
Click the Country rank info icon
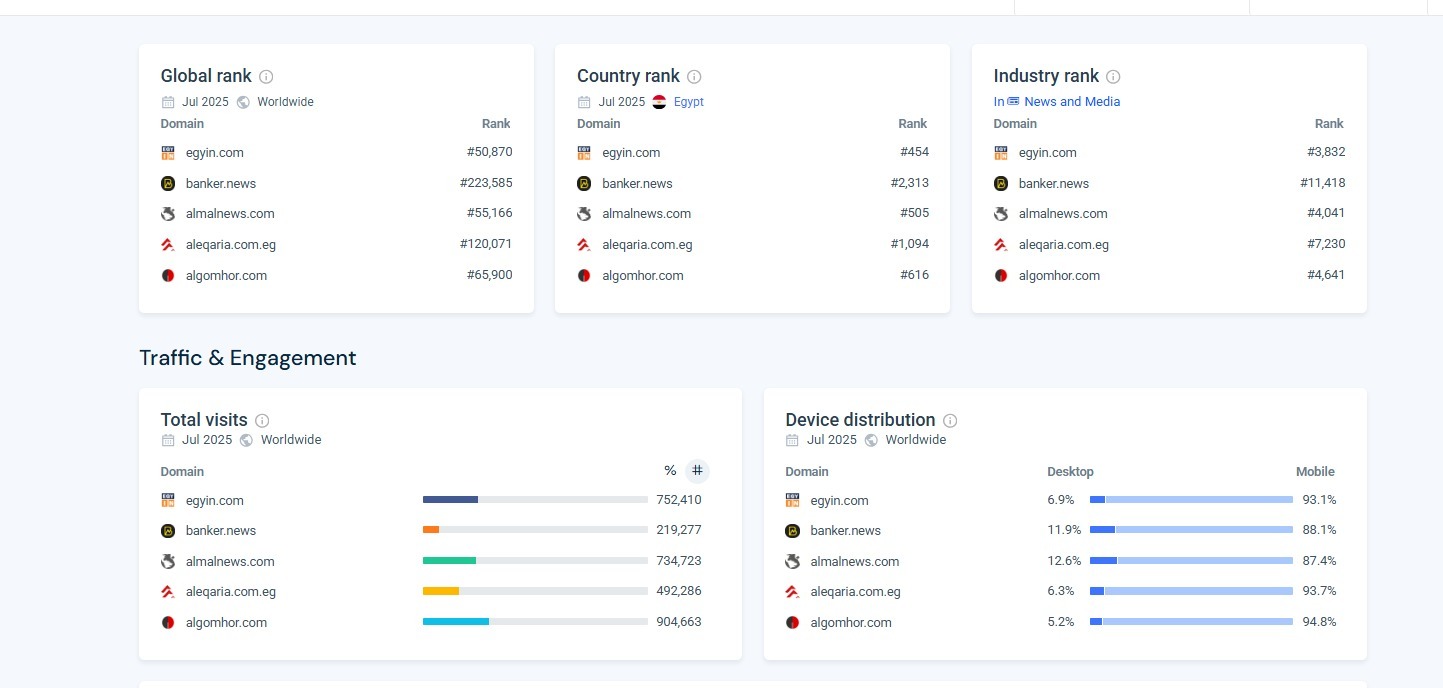click(694, 77)
